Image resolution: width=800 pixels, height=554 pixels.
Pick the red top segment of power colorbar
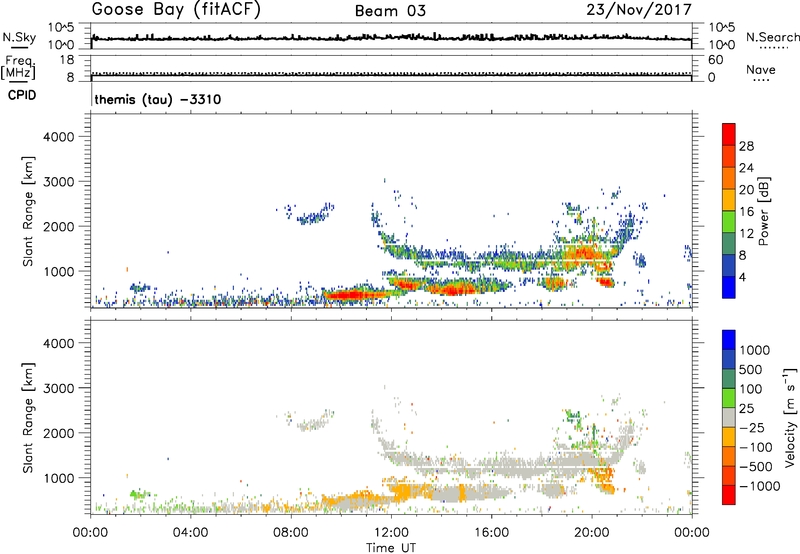(729, 135)
